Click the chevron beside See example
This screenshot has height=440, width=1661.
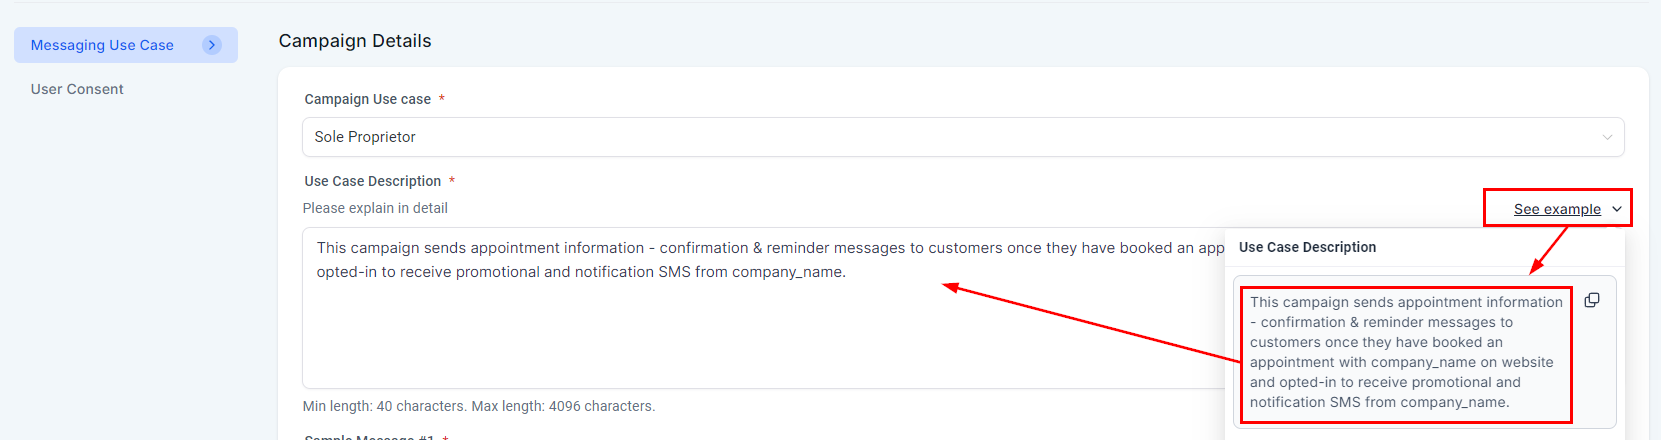point(1617,209)
